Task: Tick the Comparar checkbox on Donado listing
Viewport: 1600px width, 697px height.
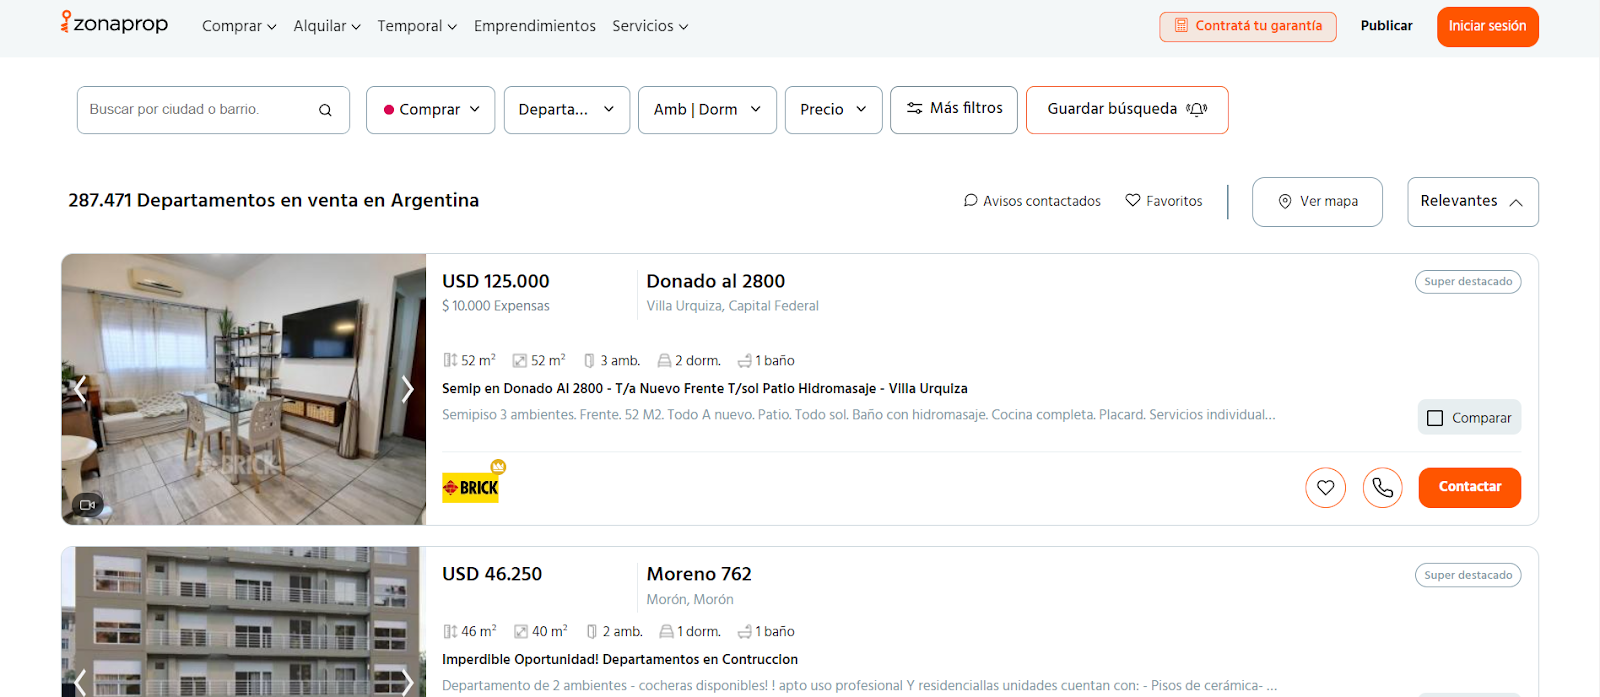Action: 1435,418
